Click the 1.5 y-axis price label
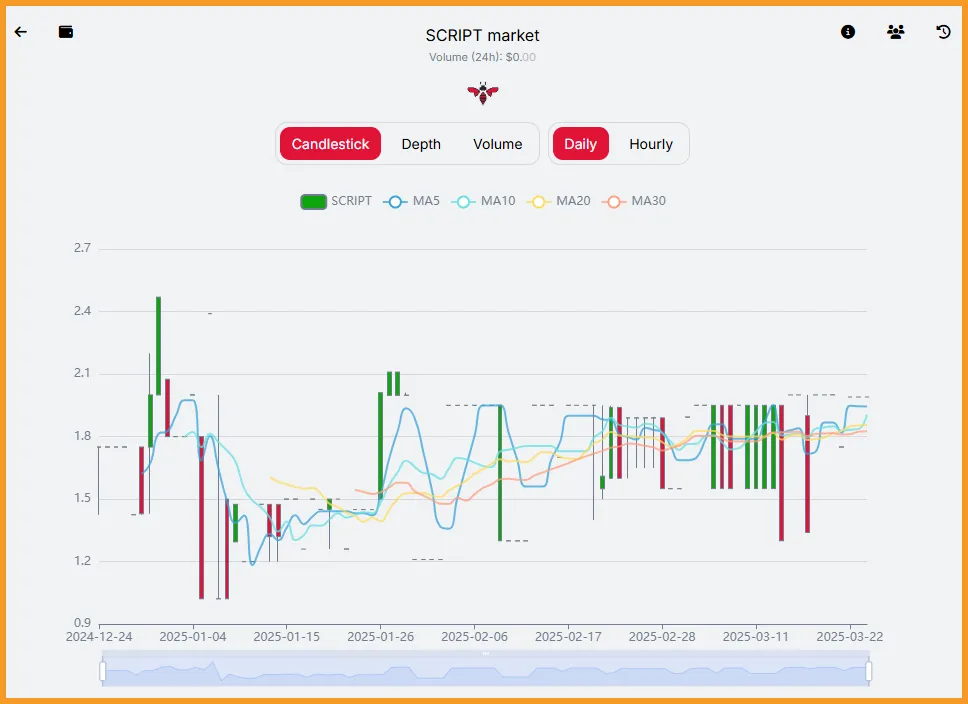Image resolution: width=968 pixels, height=704 pixels. pos(82,498)
